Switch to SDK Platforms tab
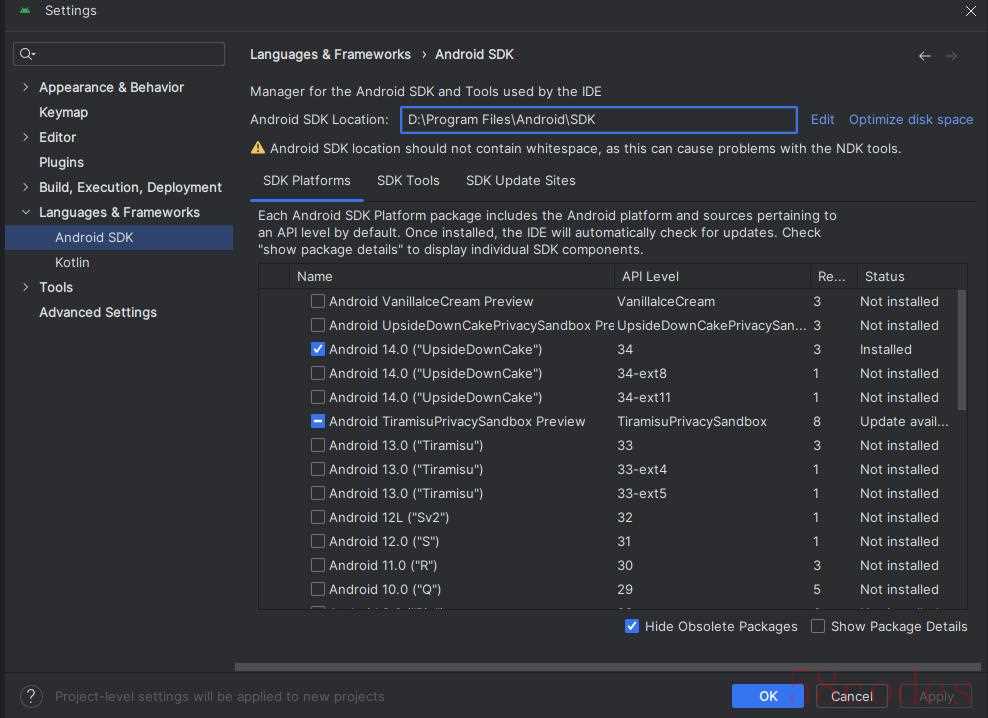988x718 pixels. [306, 181]
